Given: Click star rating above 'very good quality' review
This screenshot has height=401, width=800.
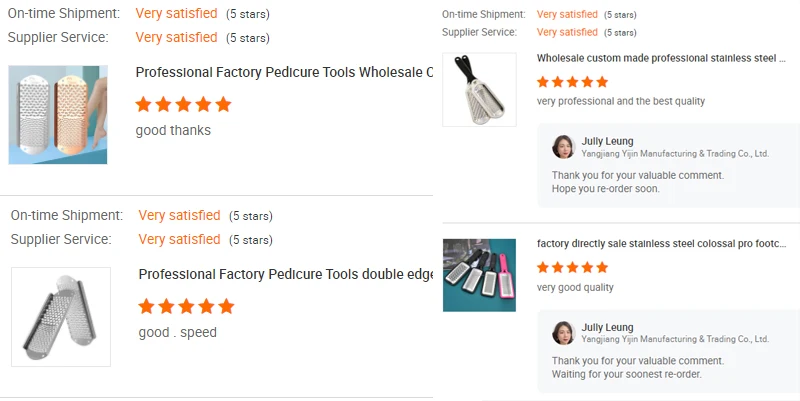Looking at the screenshot, I should coord(572,267).
